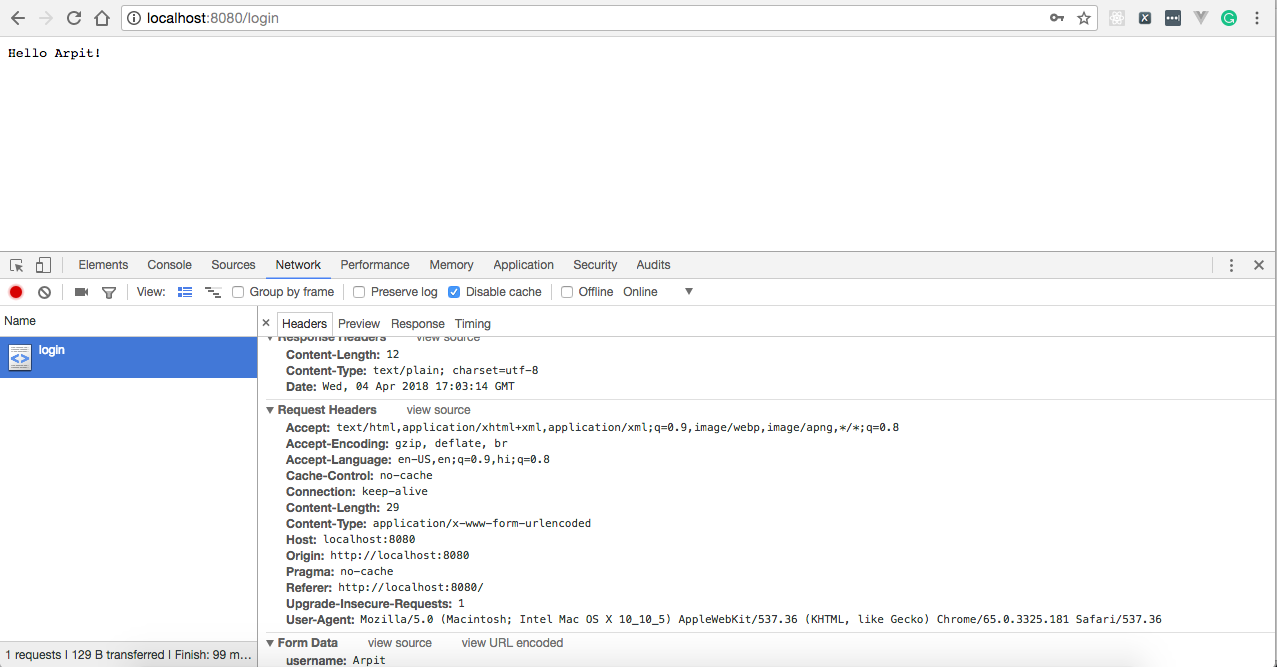Switch to the Console tab
This screenshot has width=1277, height=667.
click(x=169, y=265)
